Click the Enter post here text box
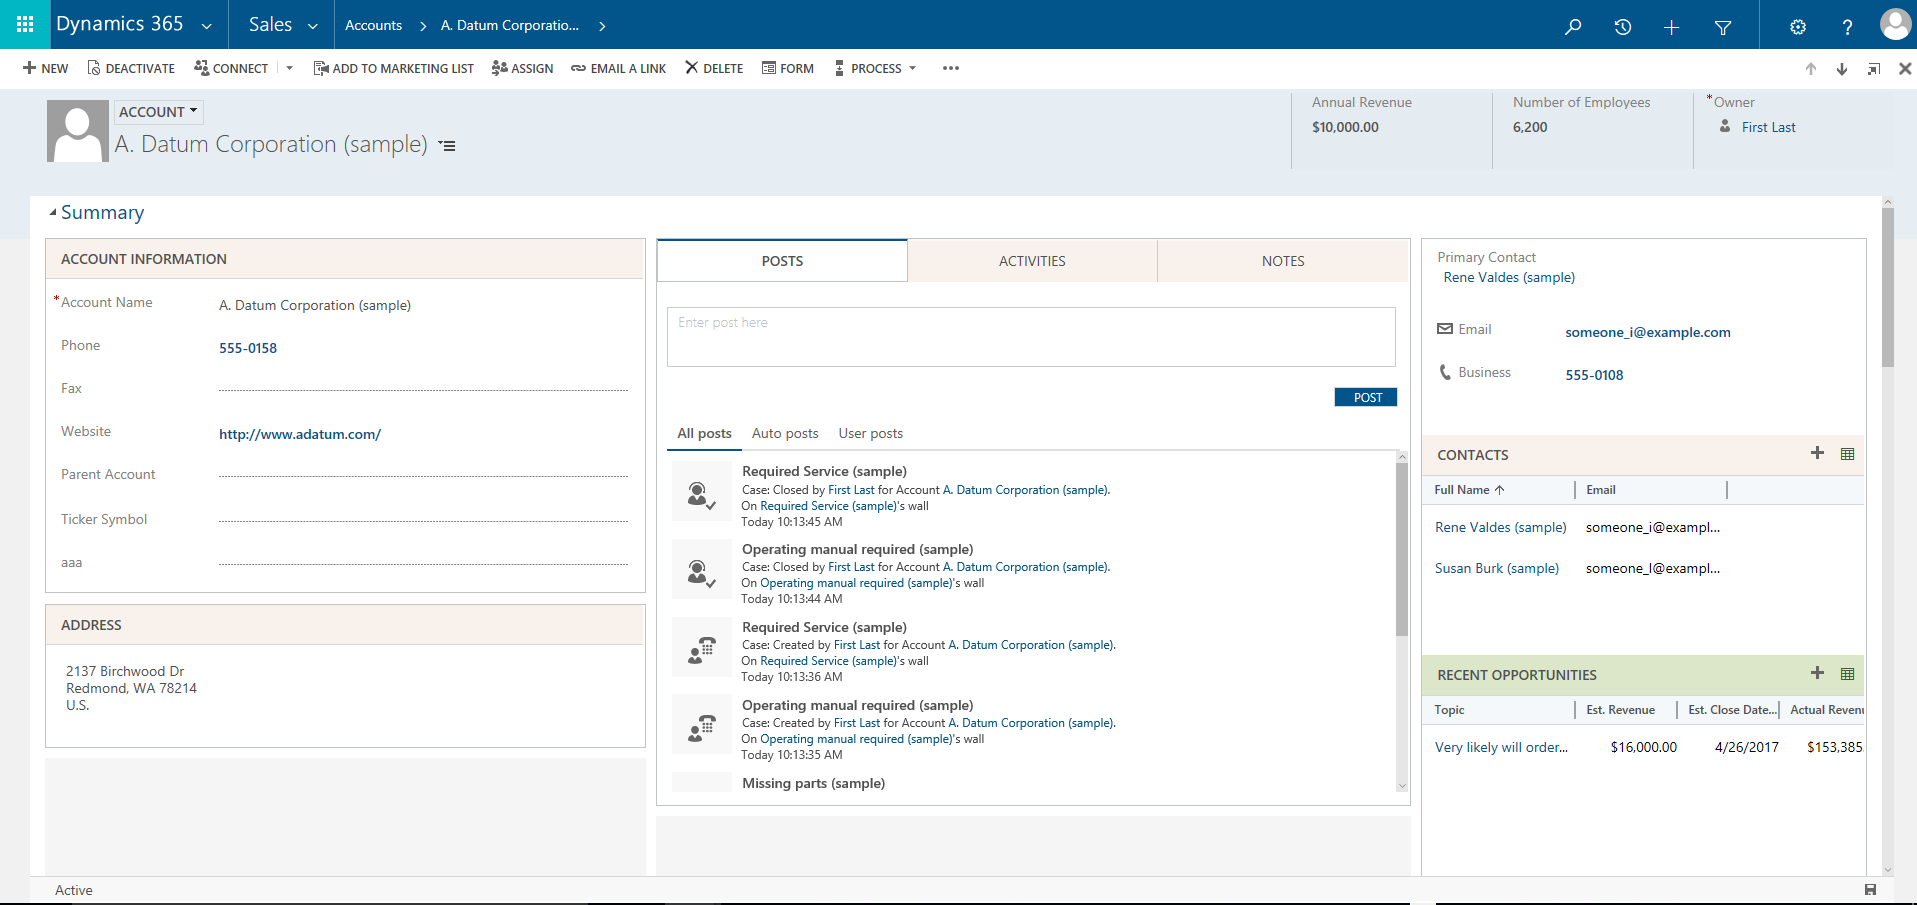The image size is (1917, 905). (1030, 337)
